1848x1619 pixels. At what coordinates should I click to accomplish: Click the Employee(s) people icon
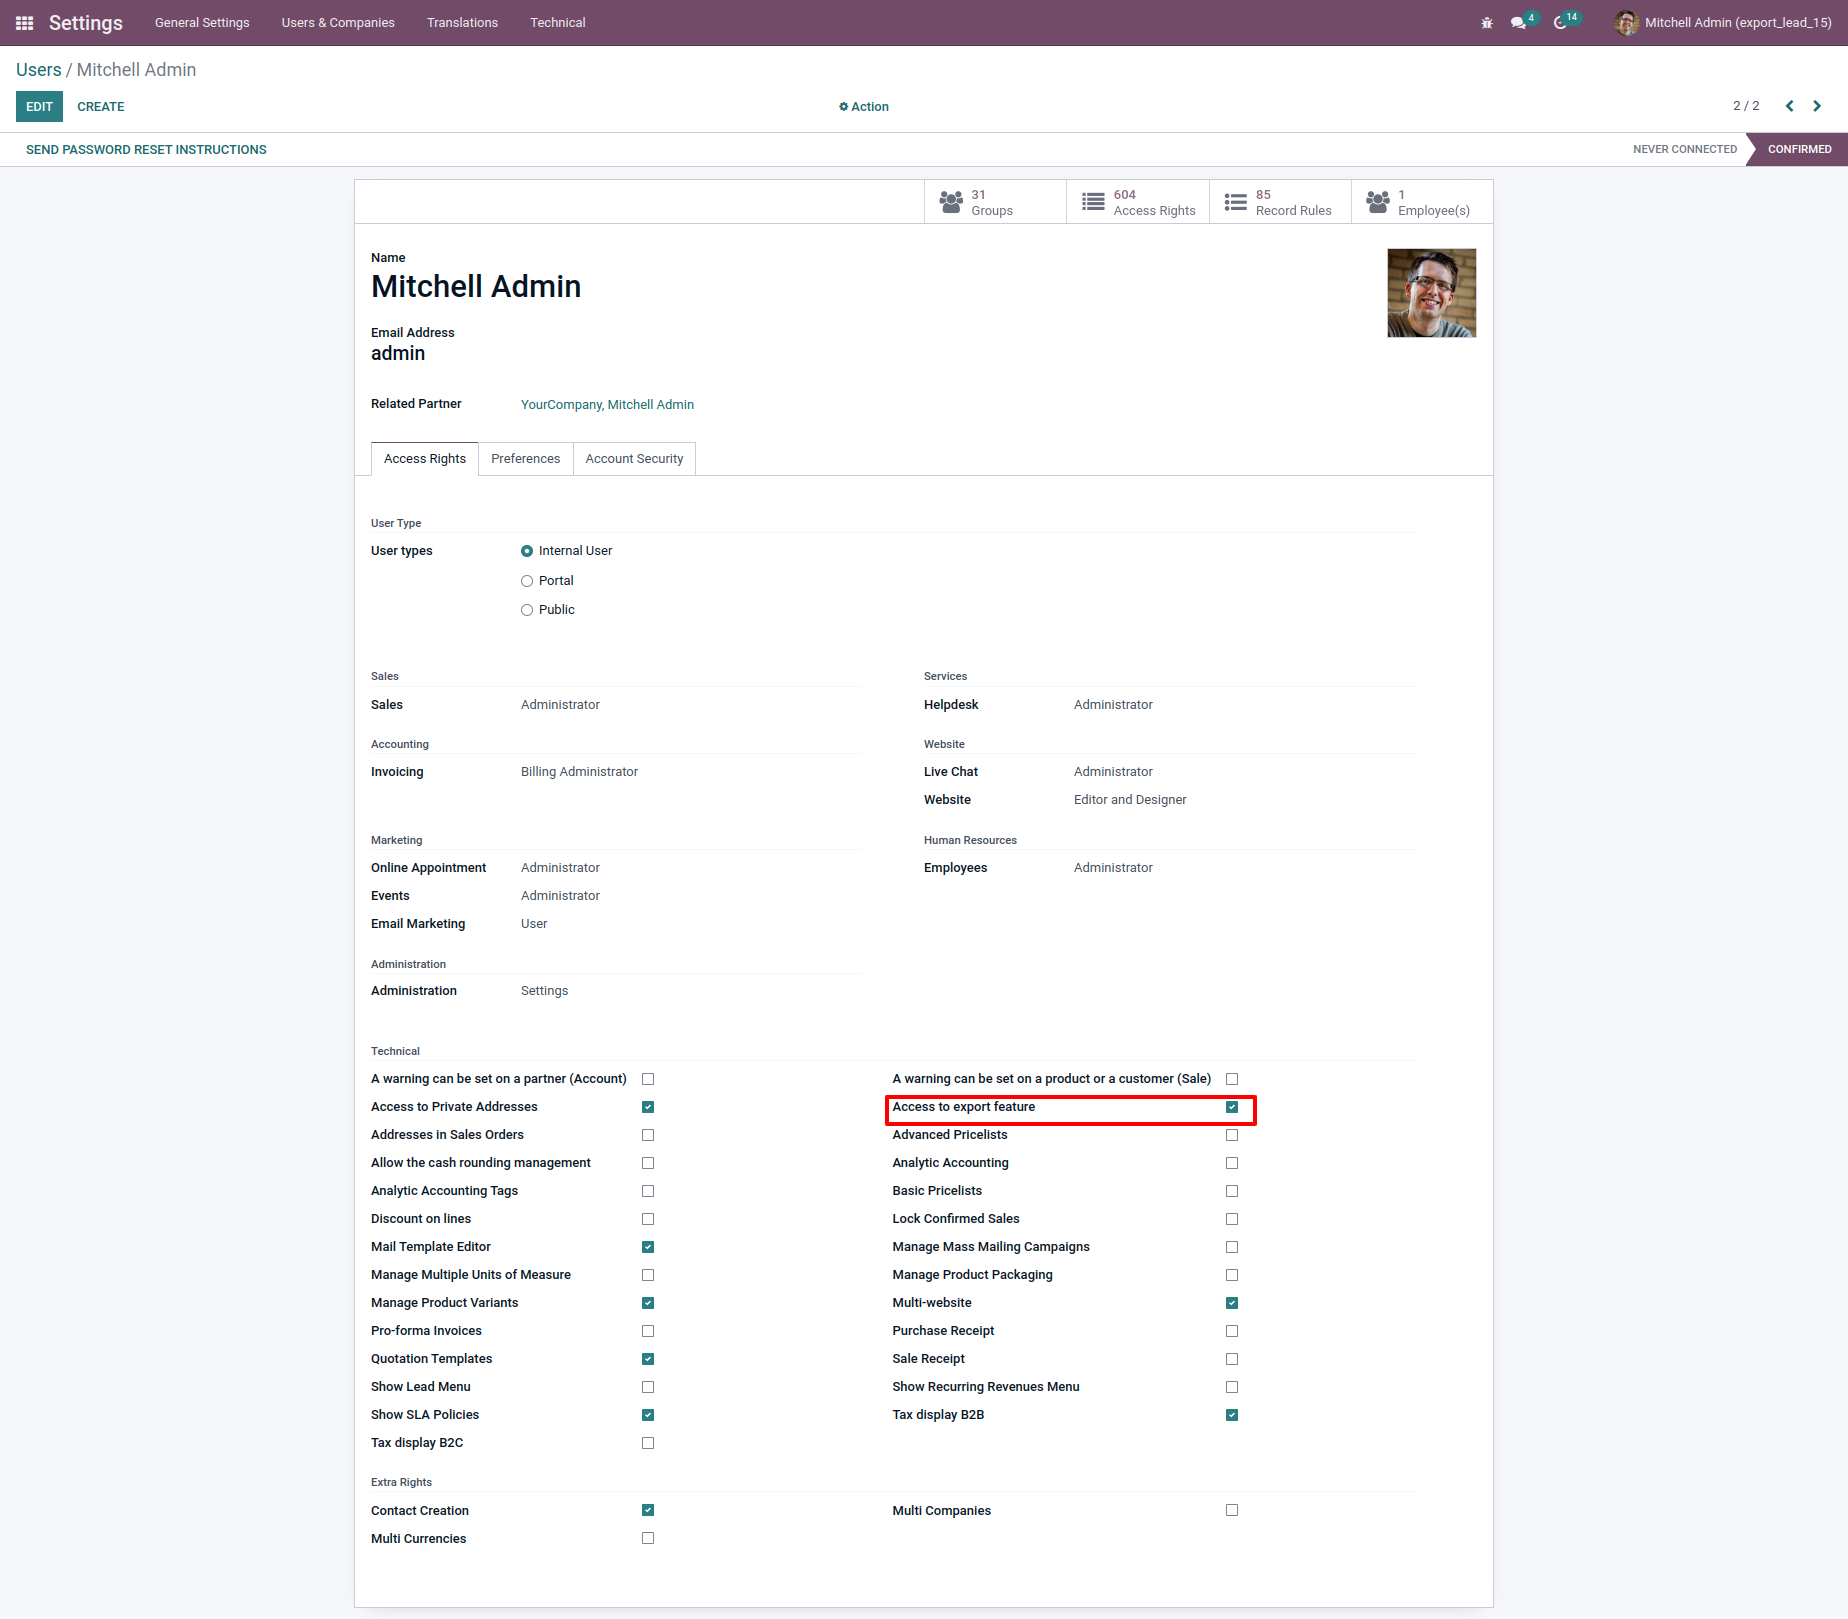click(1378, 202)
